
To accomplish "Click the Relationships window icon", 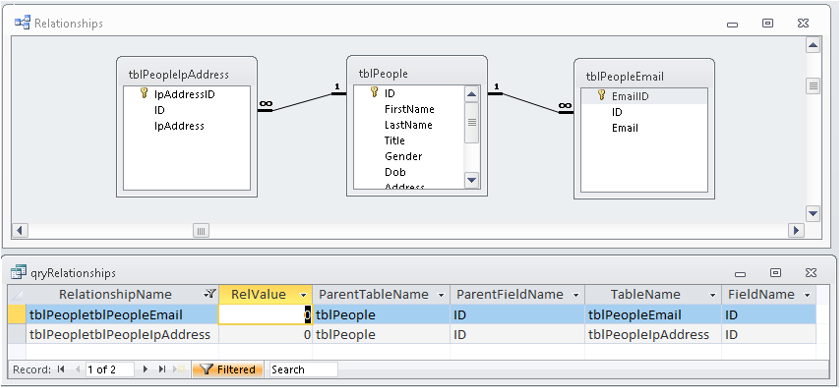I will 22,23.
